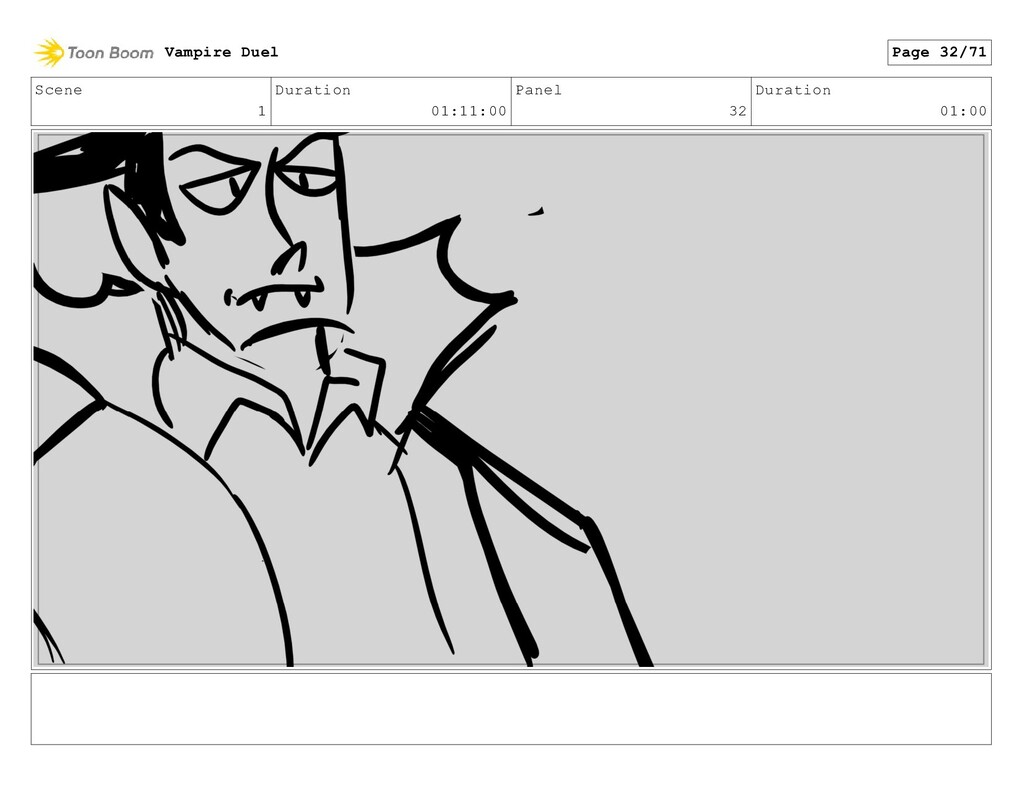
Task: Click the 'Page 32/71' page indicator box
Action: [939, 52]
